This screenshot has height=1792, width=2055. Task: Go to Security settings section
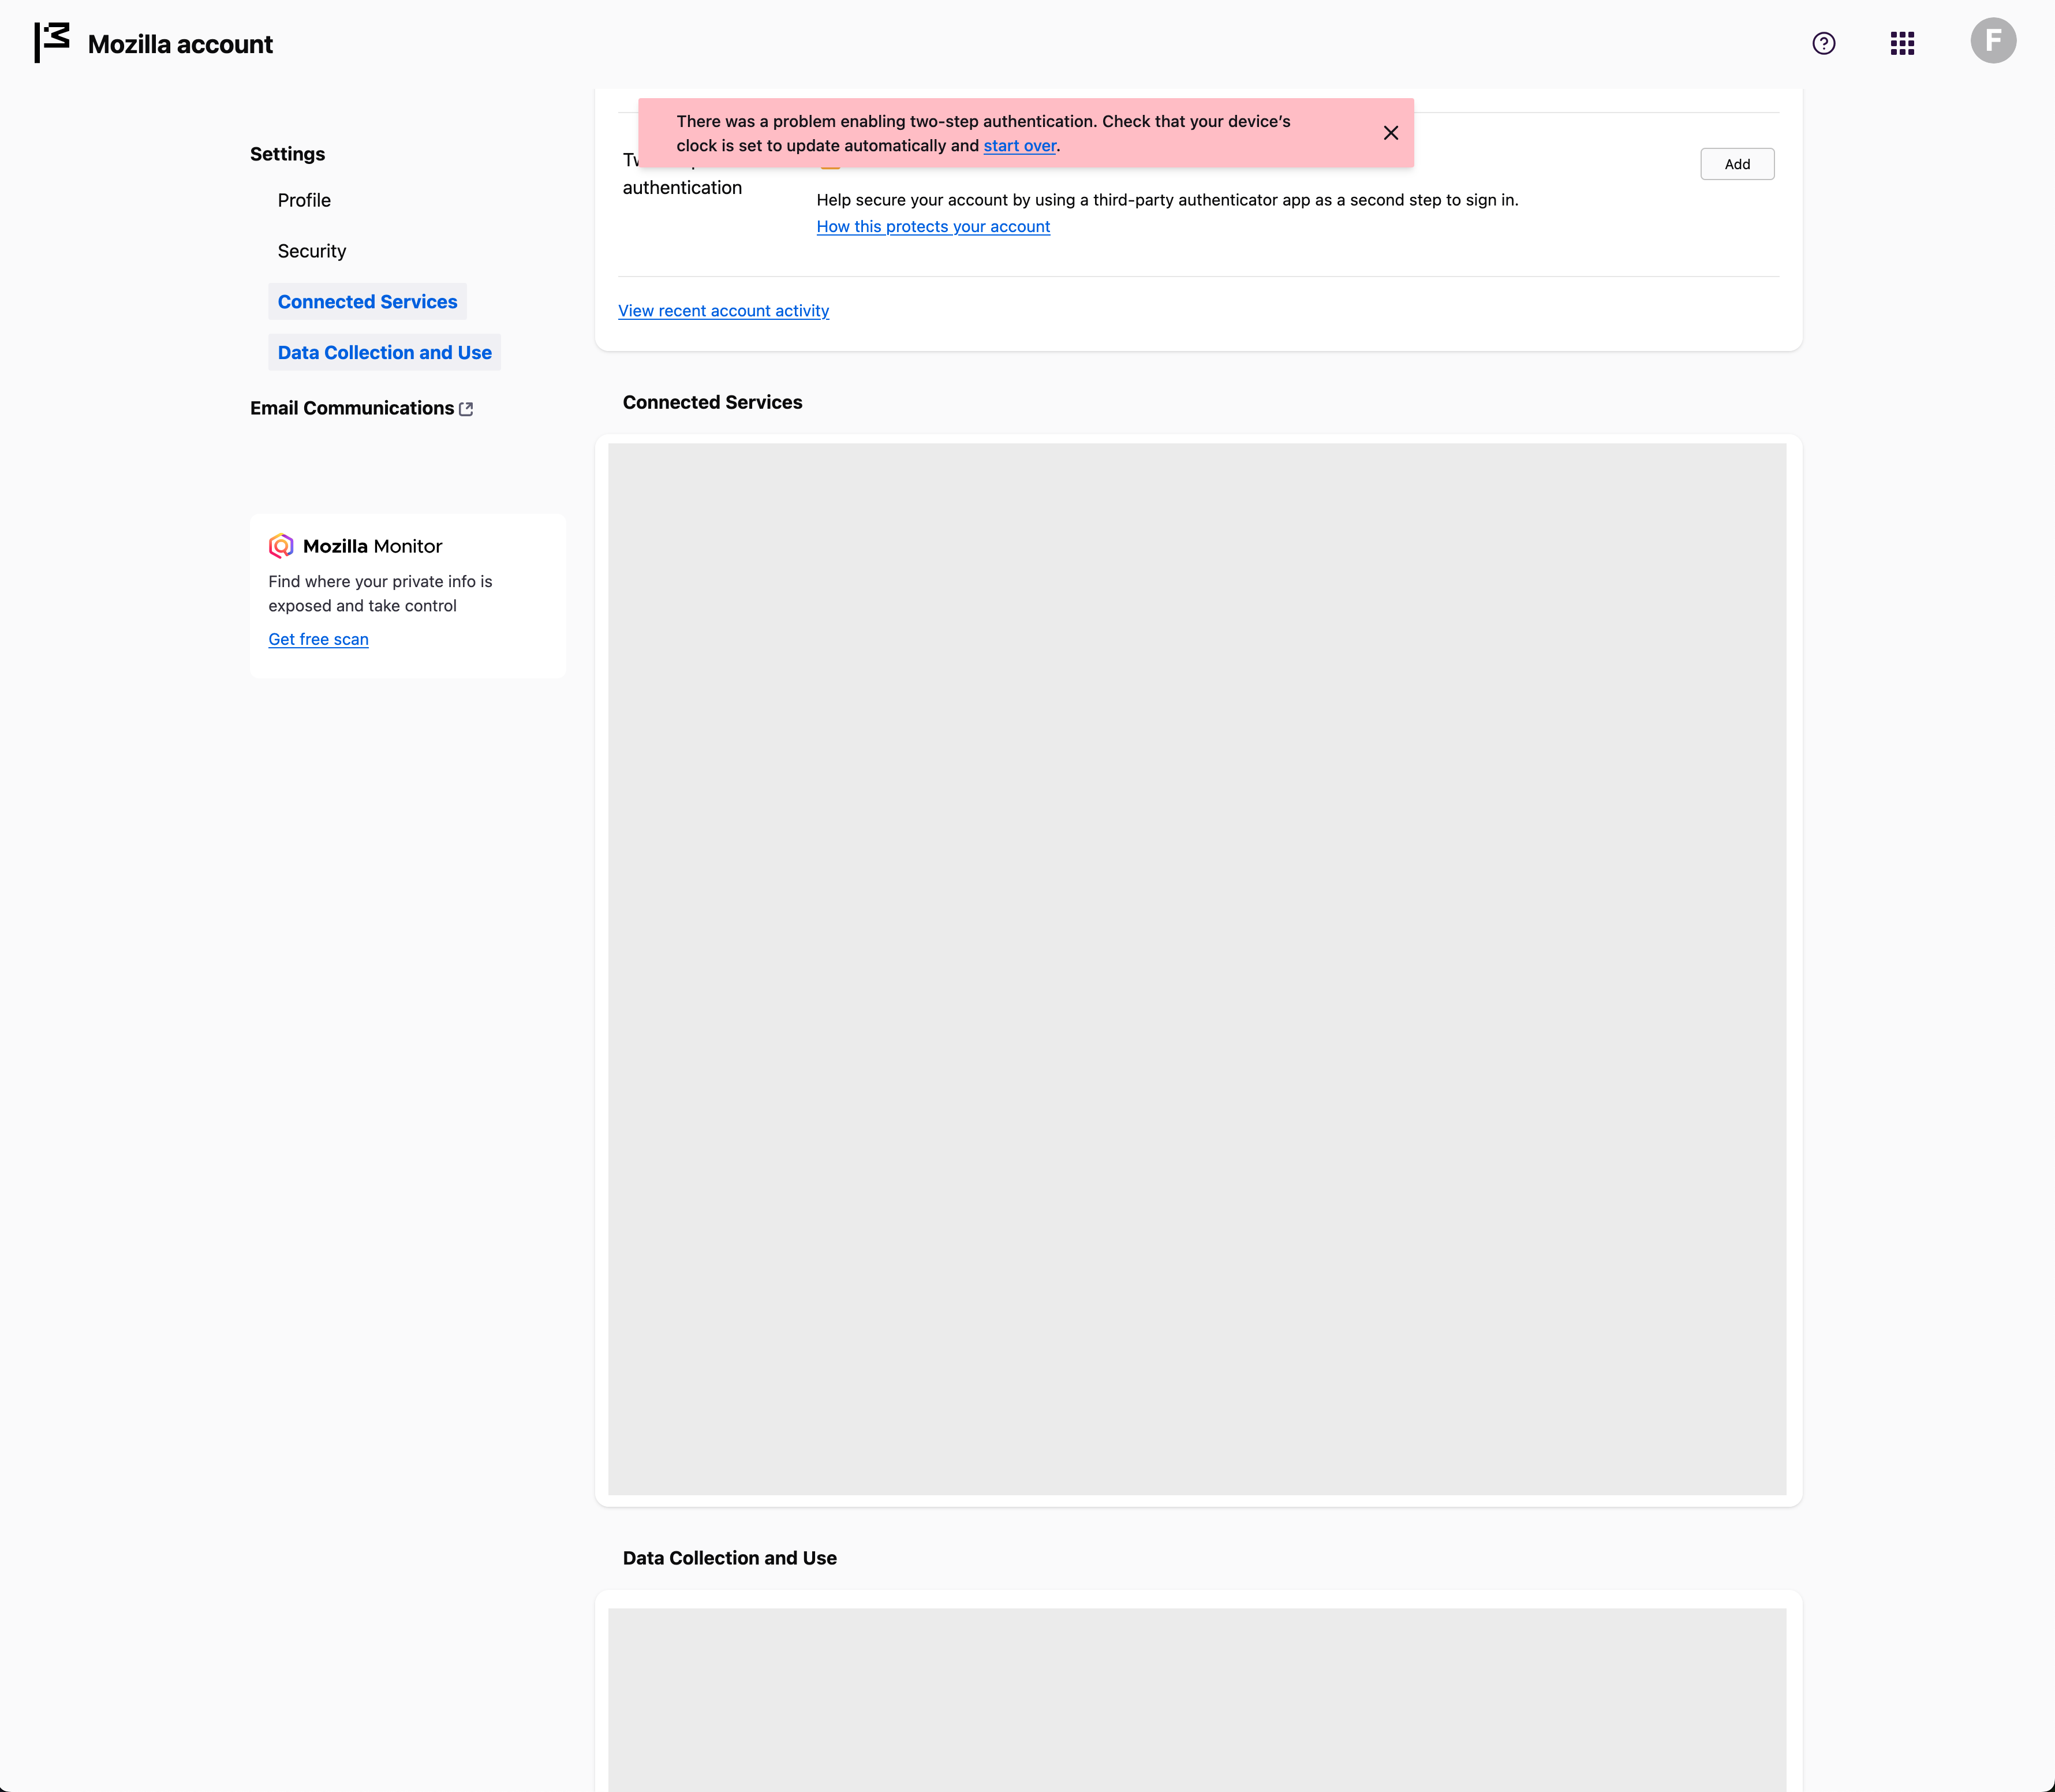(312, 251)
